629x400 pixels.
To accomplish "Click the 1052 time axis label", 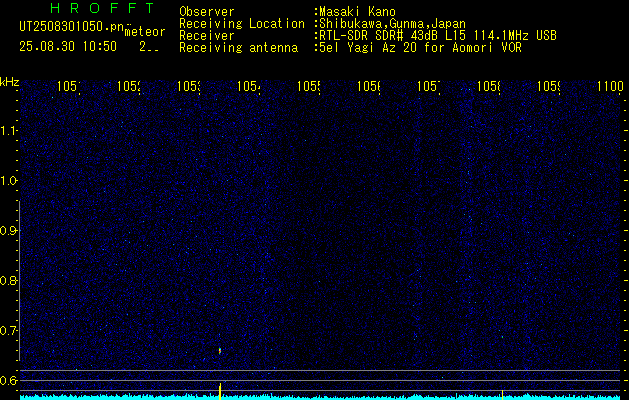I will pos(129,86).
